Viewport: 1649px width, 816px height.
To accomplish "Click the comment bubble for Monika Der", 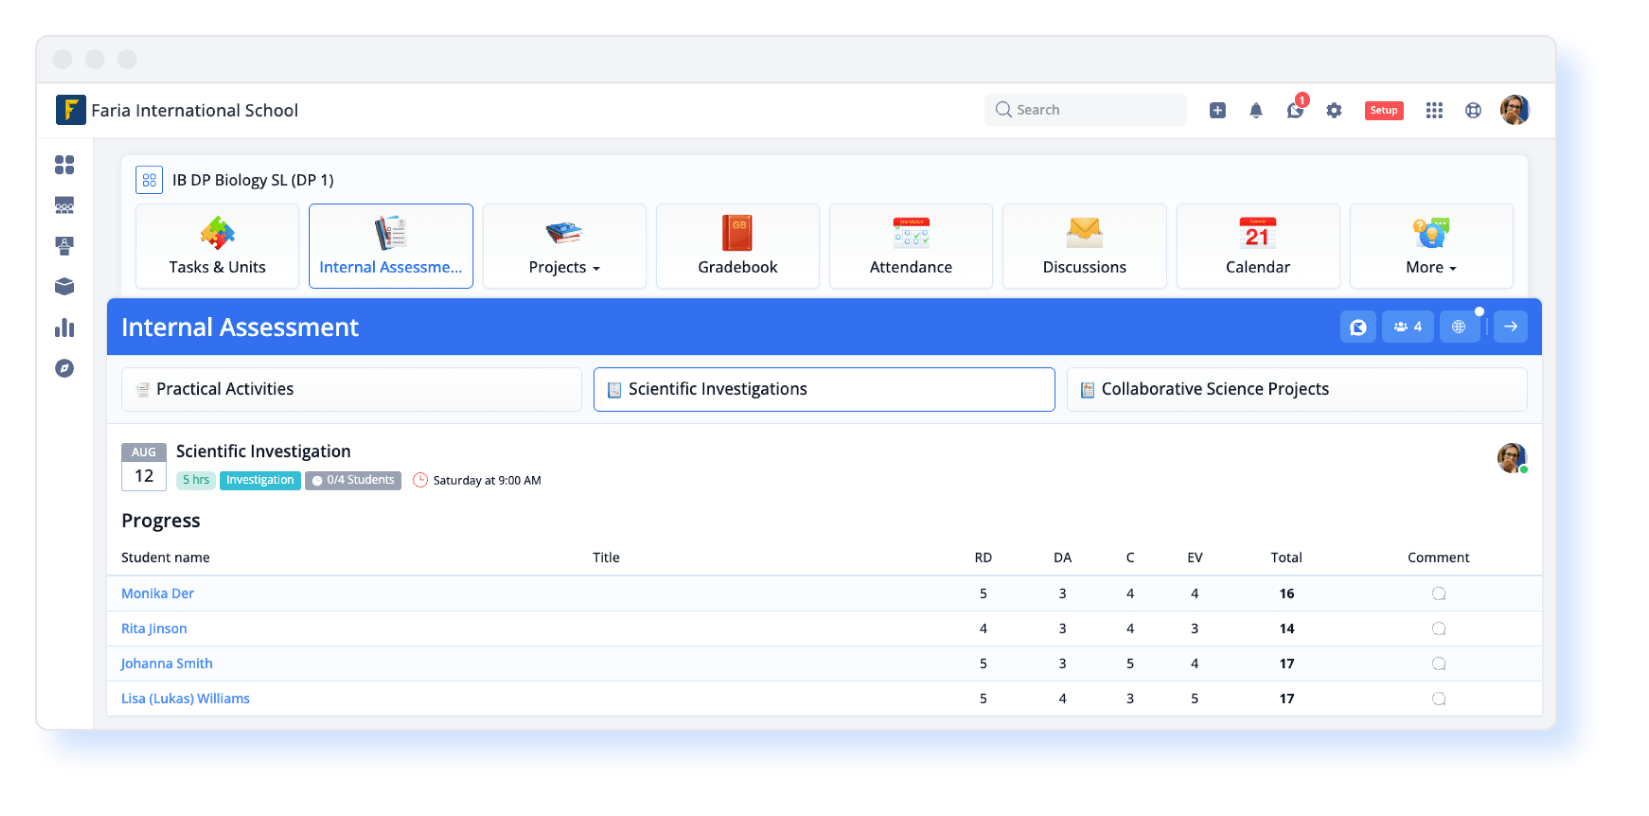I will 1438,594.
